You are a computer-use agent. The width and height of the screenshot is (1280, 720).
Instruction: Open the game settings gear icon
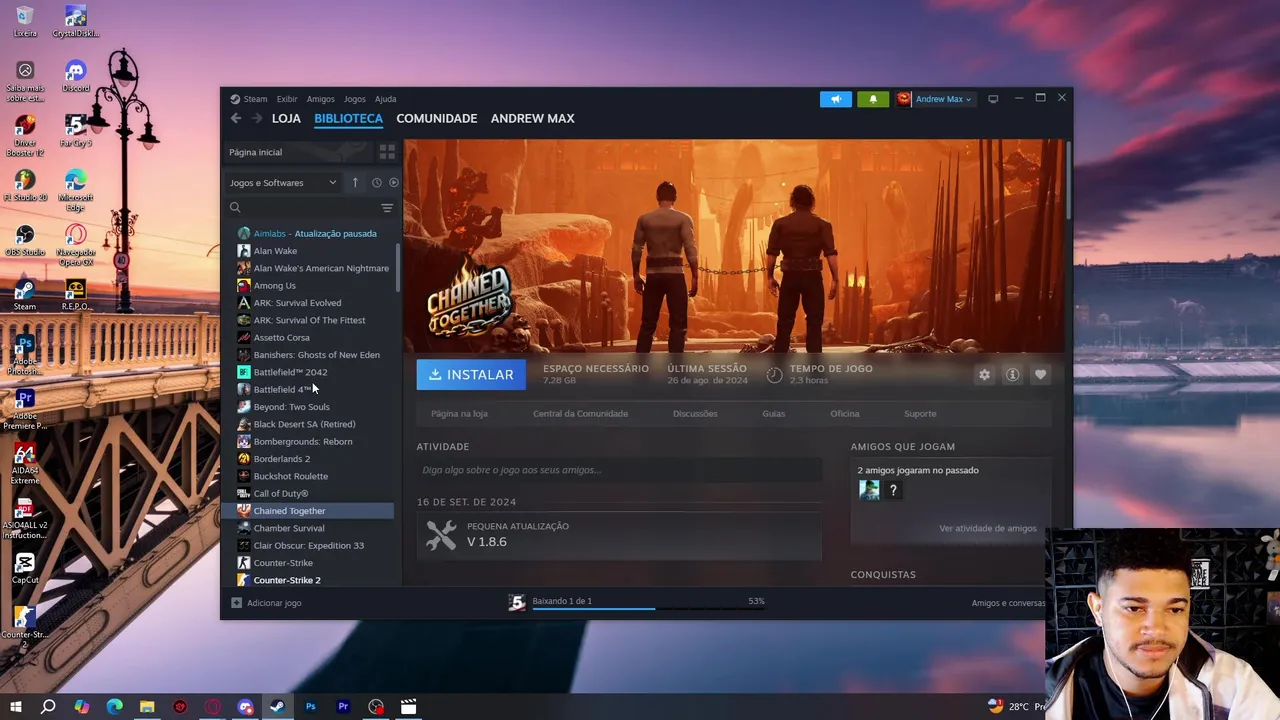click(x=984, y=374)
